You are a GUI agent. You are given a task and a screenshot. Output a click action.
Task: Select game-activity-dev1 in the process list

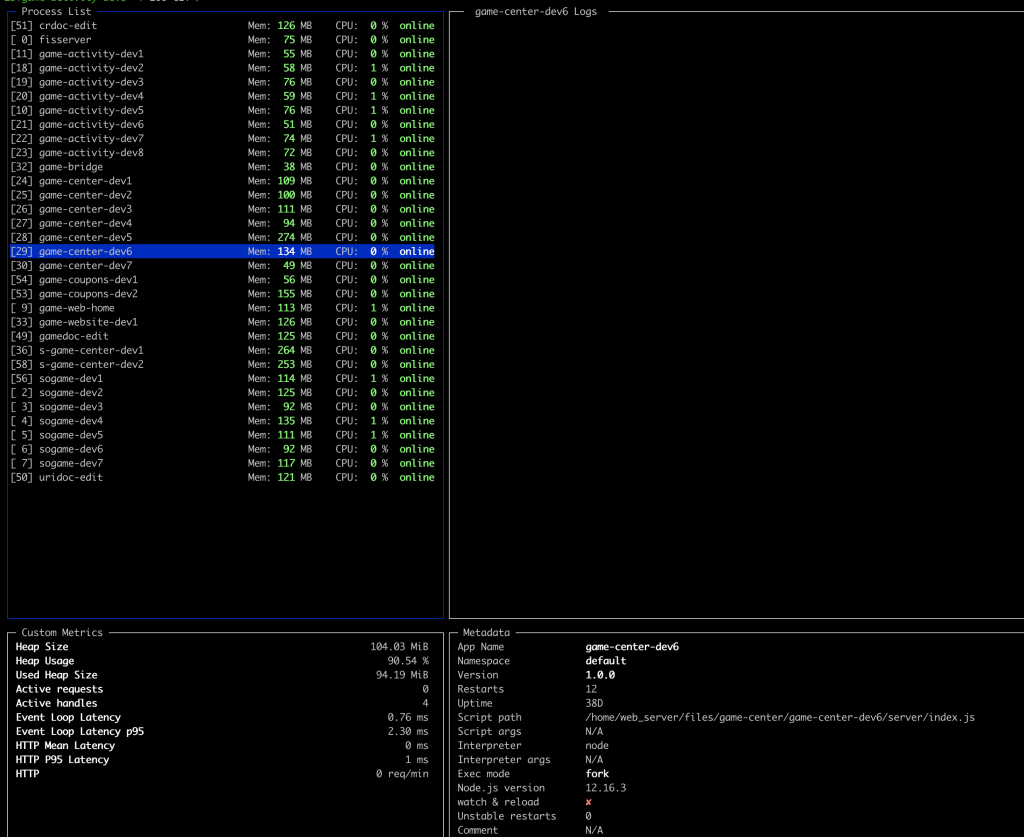click(x=222, y=54)
